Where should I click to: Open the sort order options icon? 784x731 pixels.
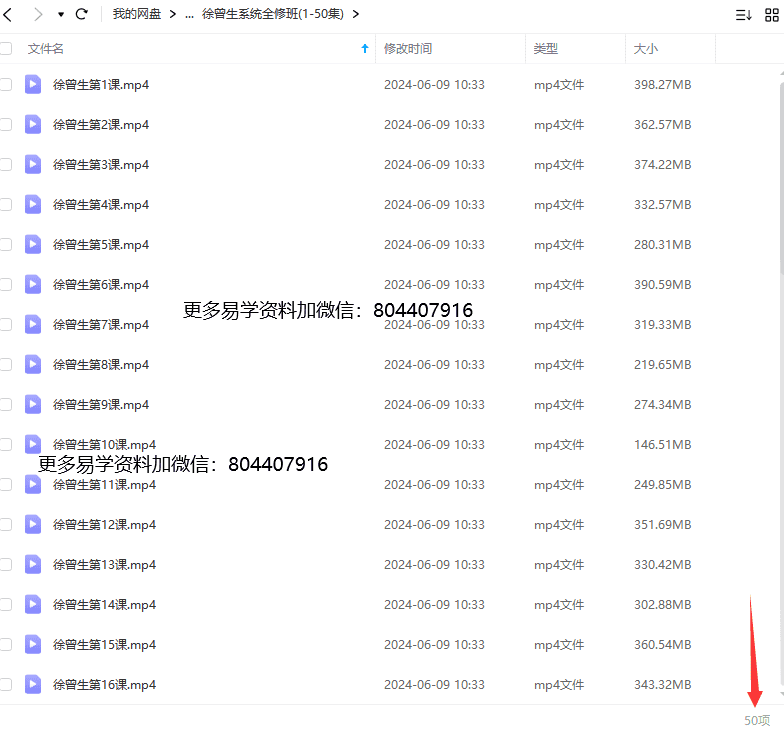click(743, 15)
